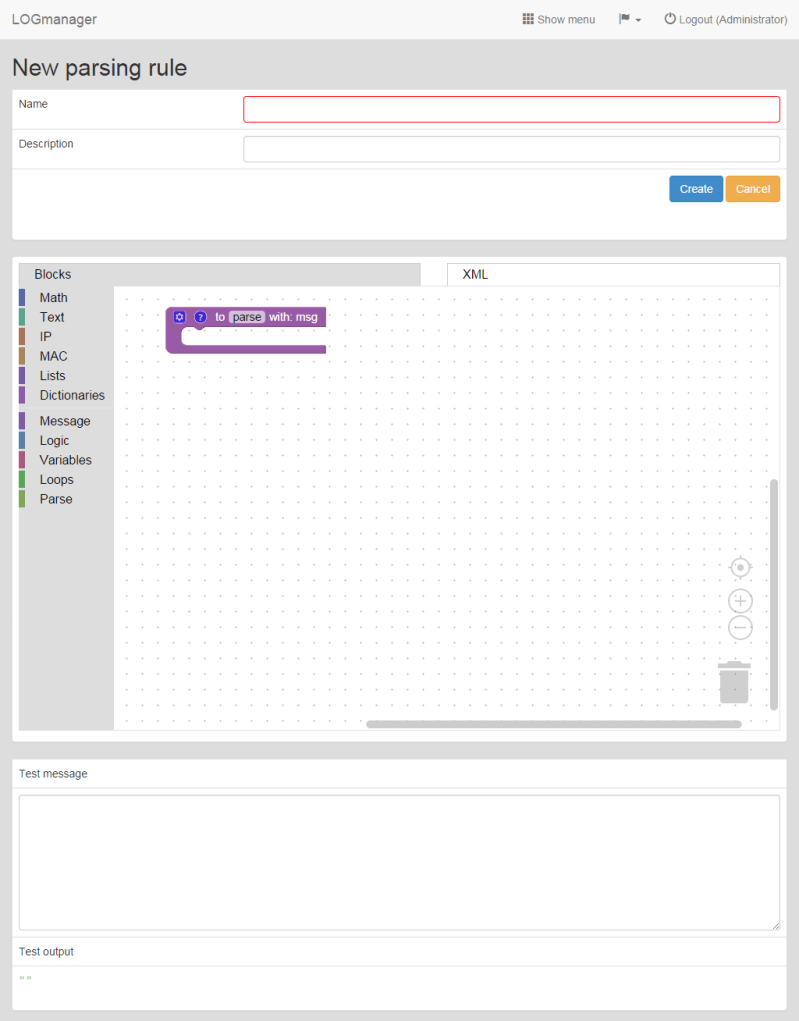The width and height of the screenshot is (799, 1021).
Task: Click the 'with: msg' text on block
Action: click(x=293, y=317)
